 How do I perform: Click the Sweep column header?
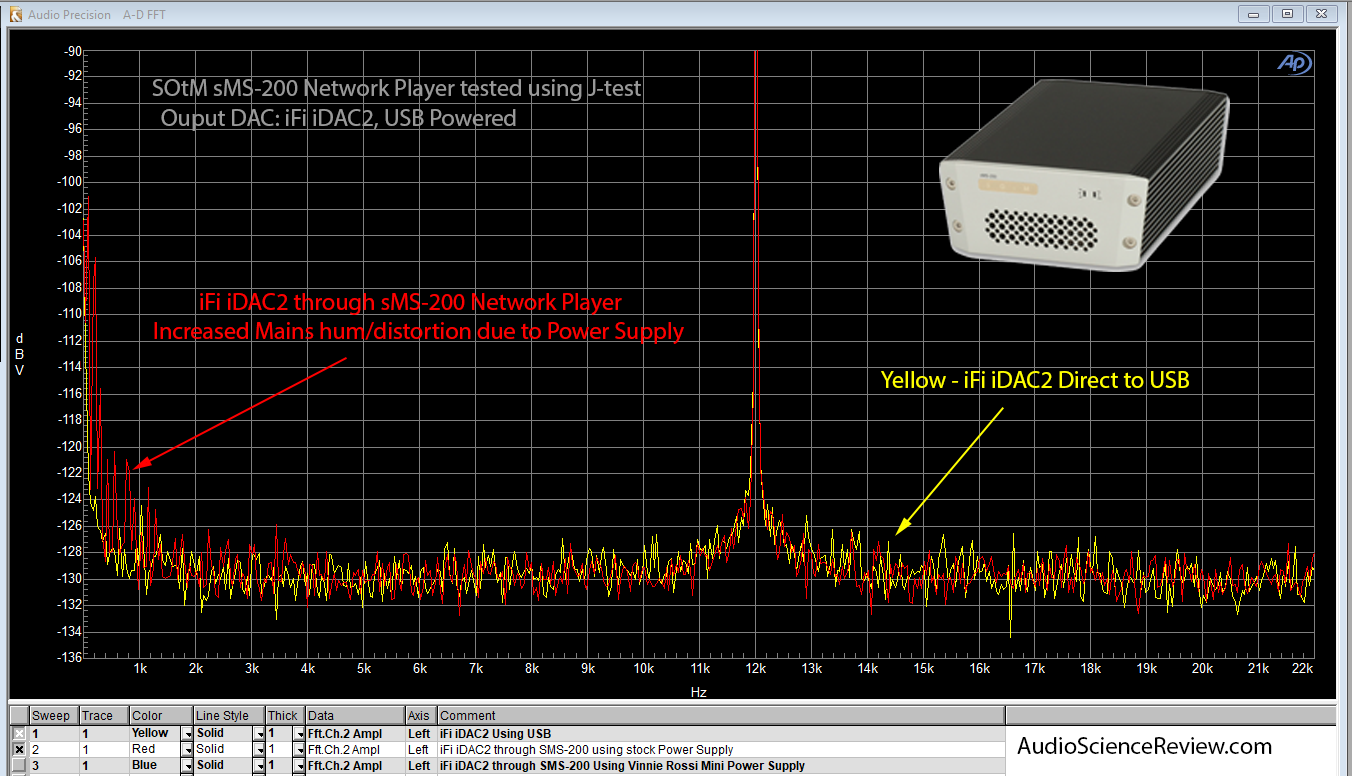(x=54, y=716)
